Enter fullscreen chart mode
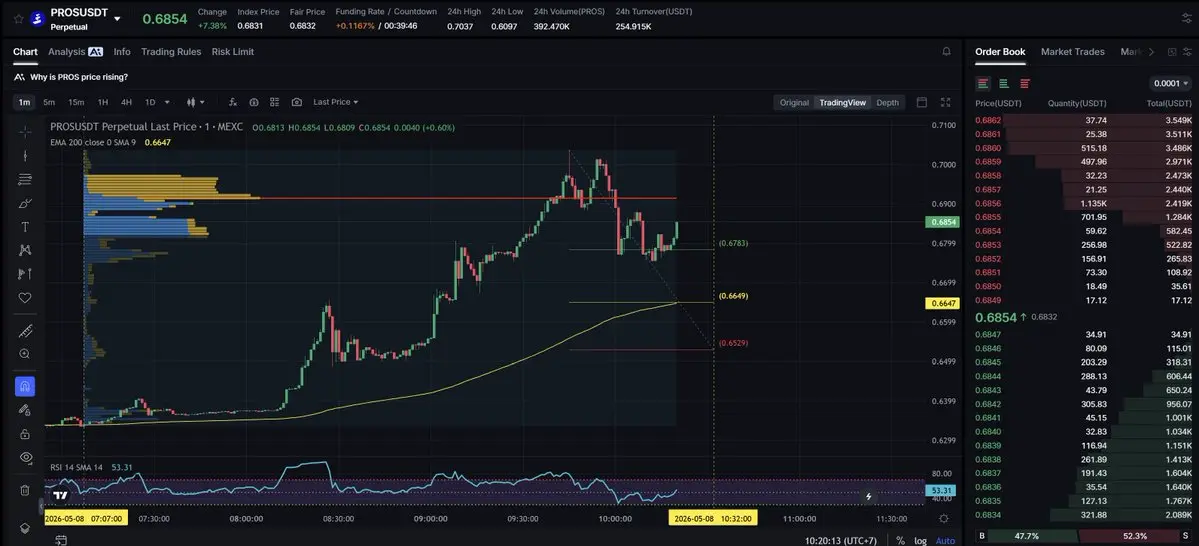Viewport: 1199px width, 546px height. click(x=945, y=102)
